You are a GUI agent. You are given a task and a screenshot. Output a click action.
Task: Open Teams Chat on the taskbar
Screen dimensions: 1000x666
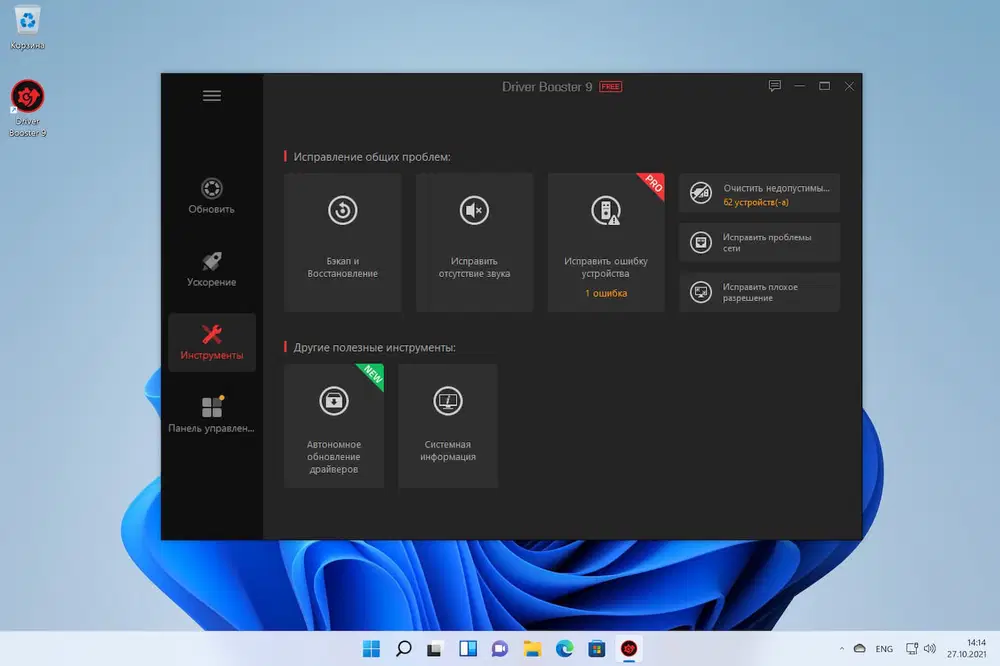(x=499, y=649)
